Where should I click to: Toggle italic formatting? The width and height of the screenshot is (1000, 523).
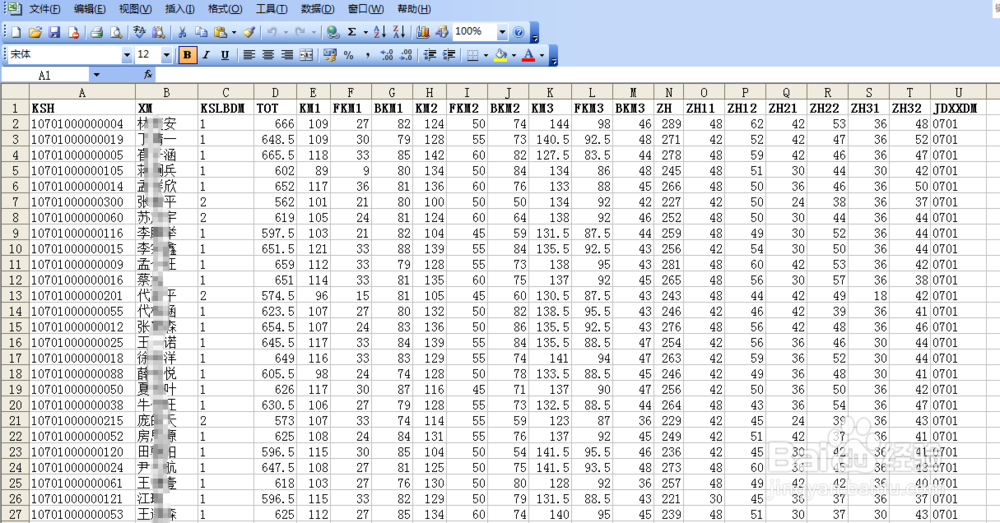(x=206, y=55)
